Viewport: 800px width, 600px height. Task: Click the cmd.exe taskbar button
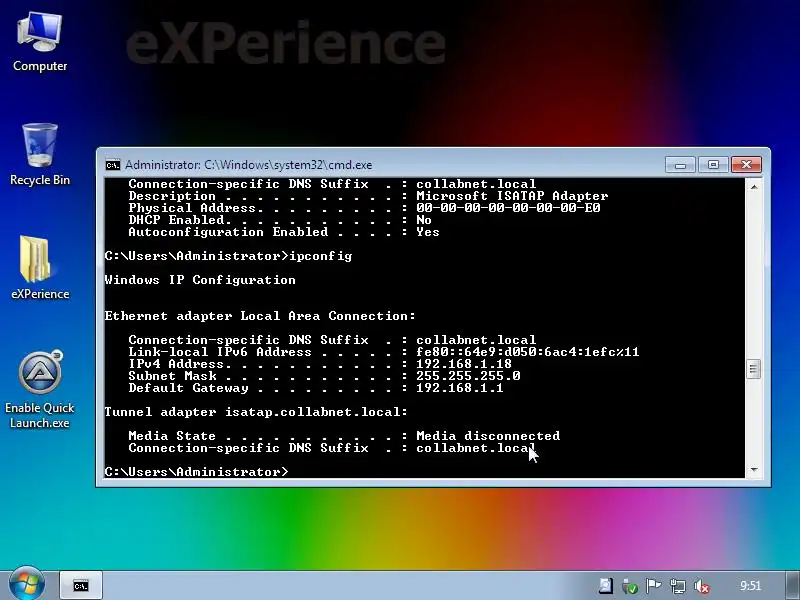pyautogui.click(x=81, y=586)
